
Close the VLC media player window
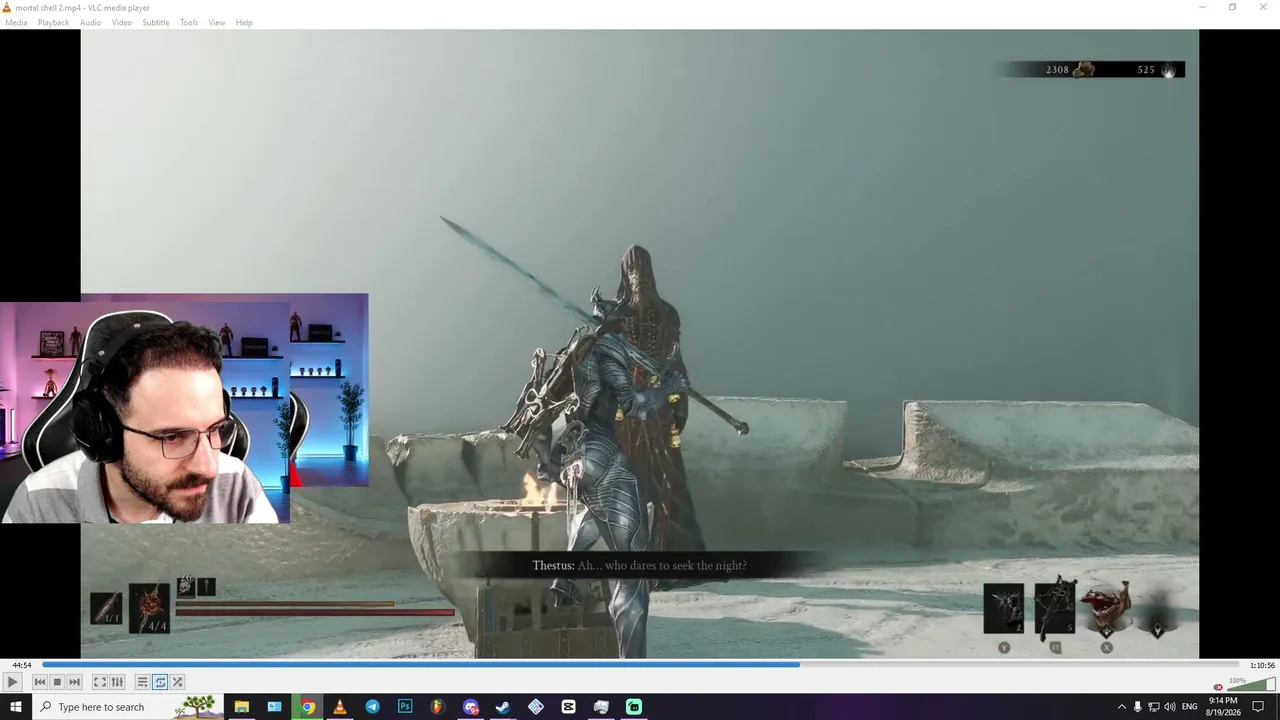coord(1263,7)
